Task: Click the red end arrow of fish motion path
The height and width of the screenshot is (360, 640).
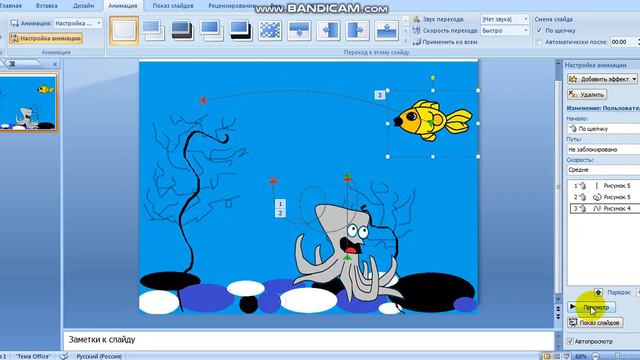Action: (x=202, y=100)
